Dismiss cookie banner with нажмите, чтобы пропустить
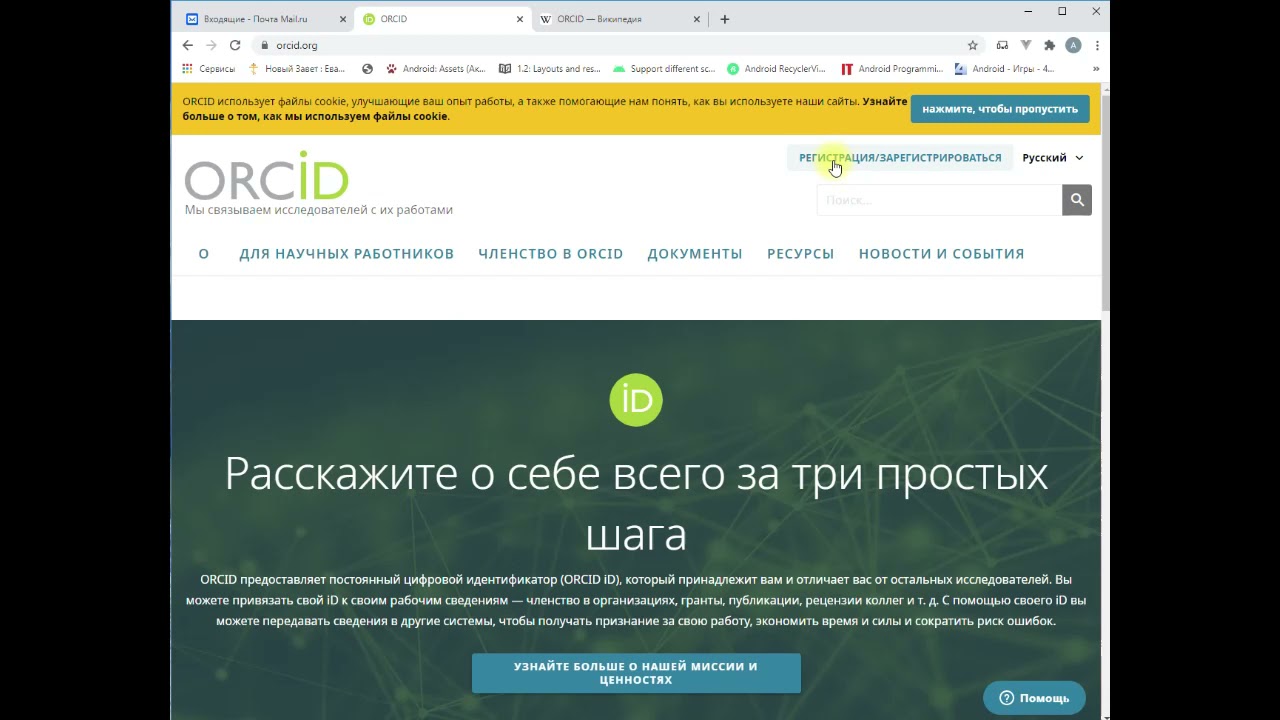1280x720 pixels. pyautogui.click(x=1000, y=109)
